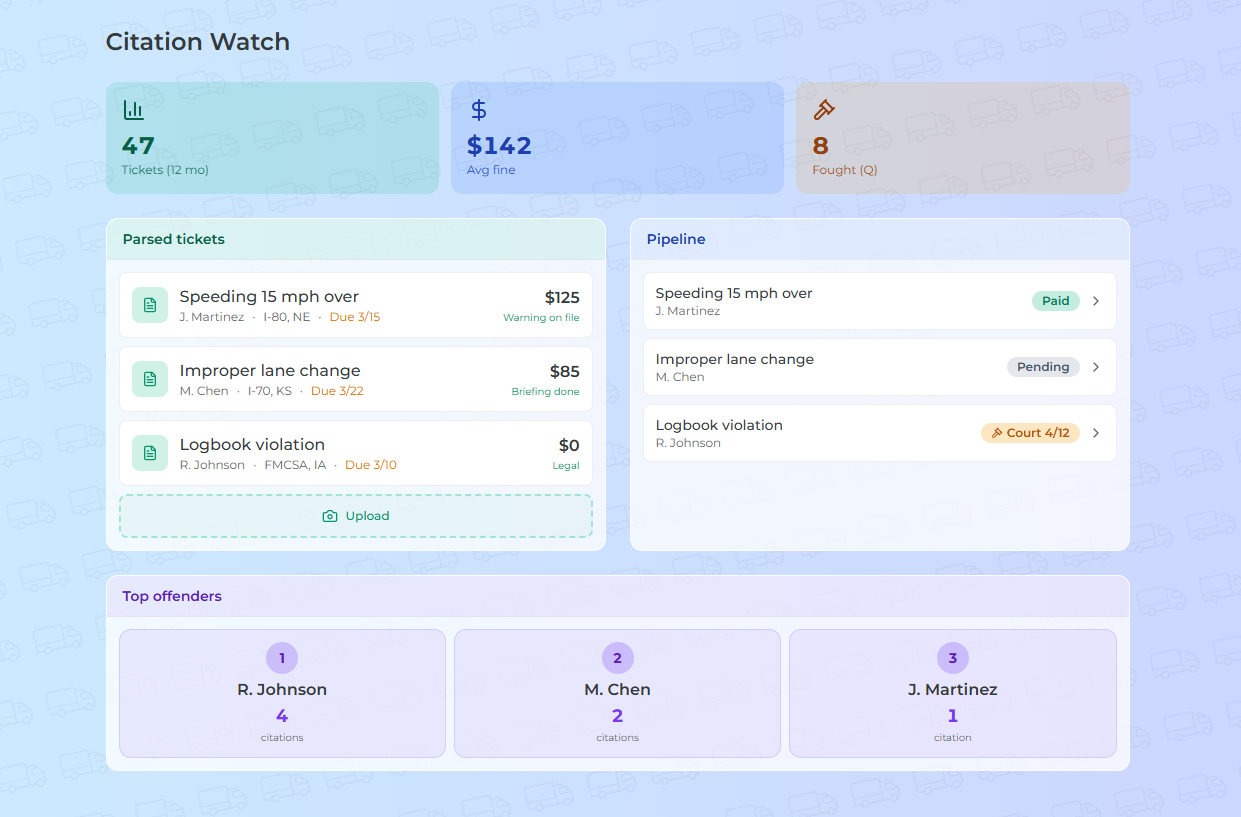Switch to the Pipeline panel header

click(x=676, y=239)
